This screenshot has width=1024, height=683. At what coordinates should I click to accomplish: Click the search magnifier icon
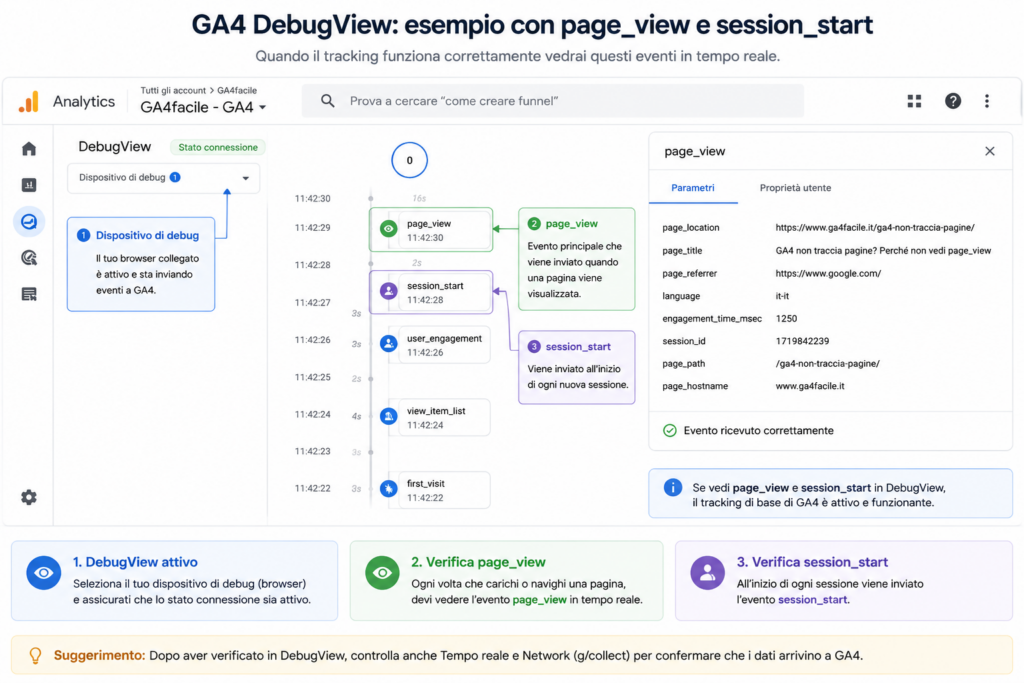328,101
